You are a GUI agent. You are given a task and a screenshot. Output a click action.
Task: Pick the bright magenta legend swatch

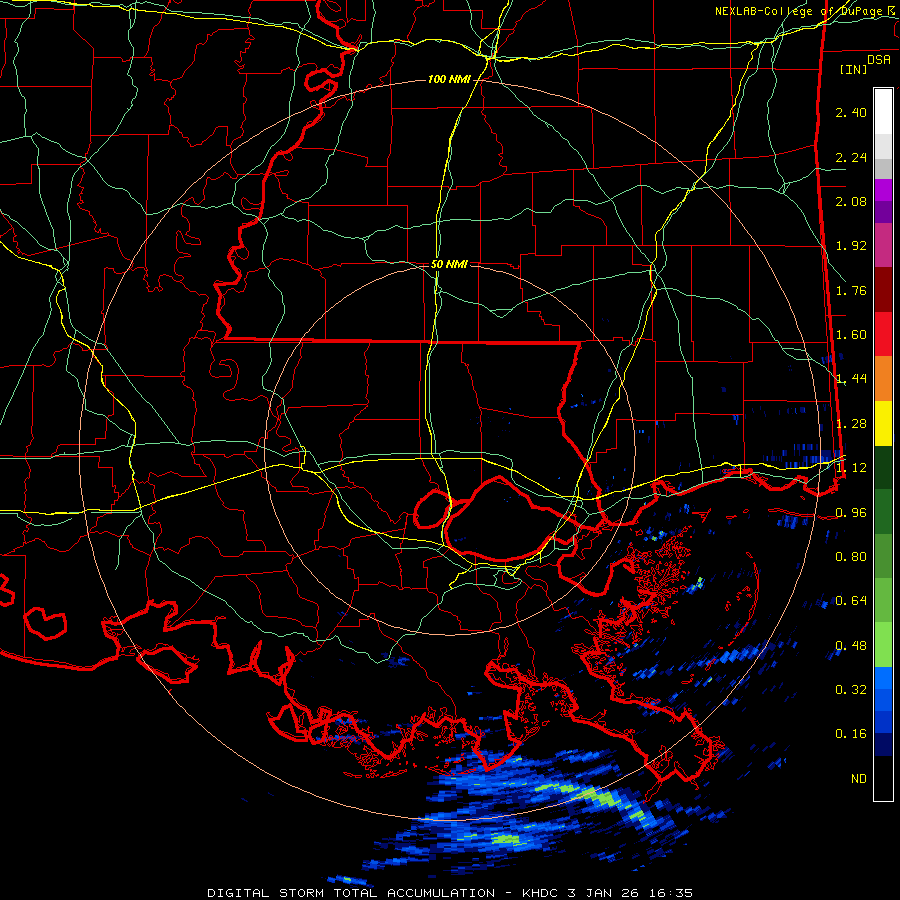[x=883, y=190]
